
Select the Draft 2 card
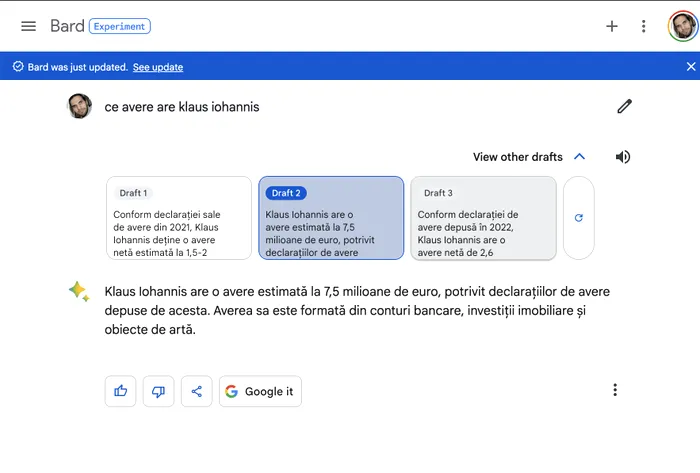(x=331, y=218)
